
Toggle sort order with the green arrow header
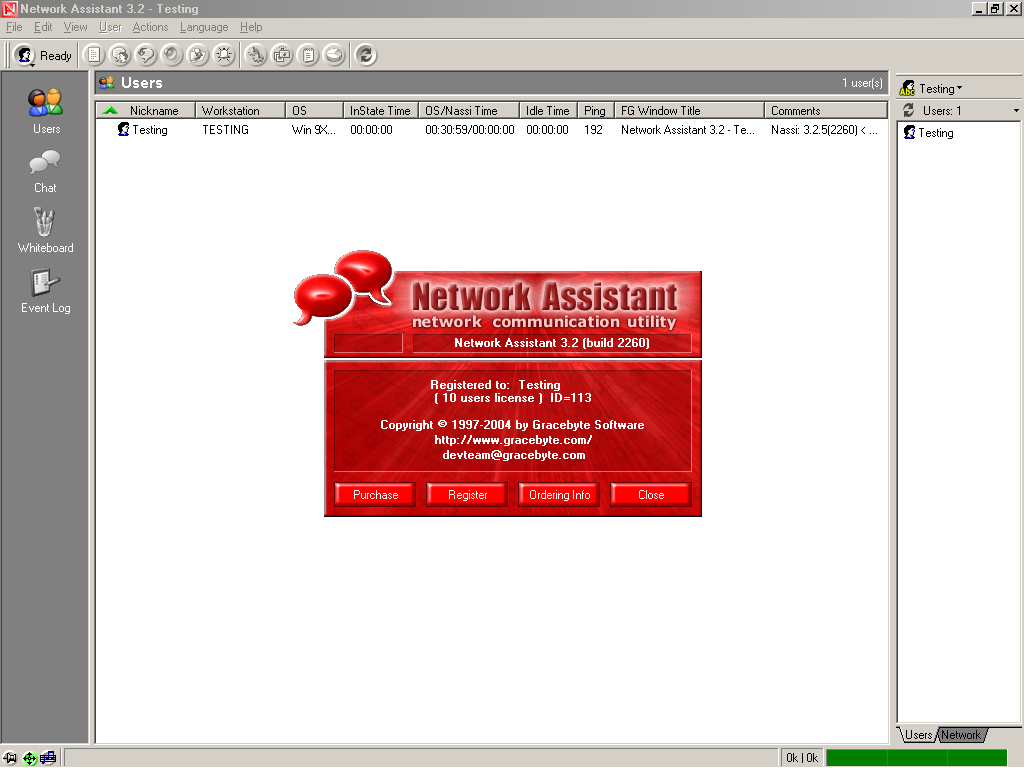point(110,110)
